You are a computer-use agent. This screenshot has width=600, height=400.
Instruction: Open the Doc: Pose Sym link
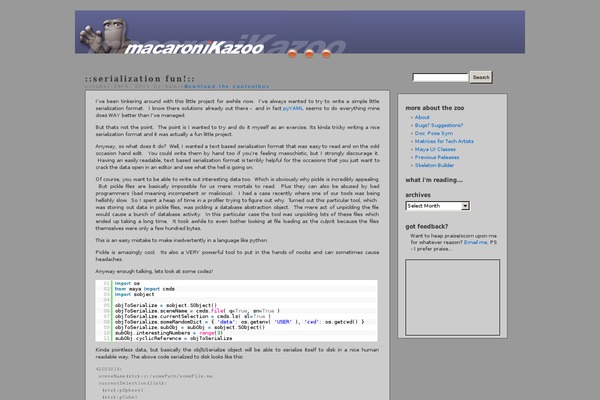(434, 133)
